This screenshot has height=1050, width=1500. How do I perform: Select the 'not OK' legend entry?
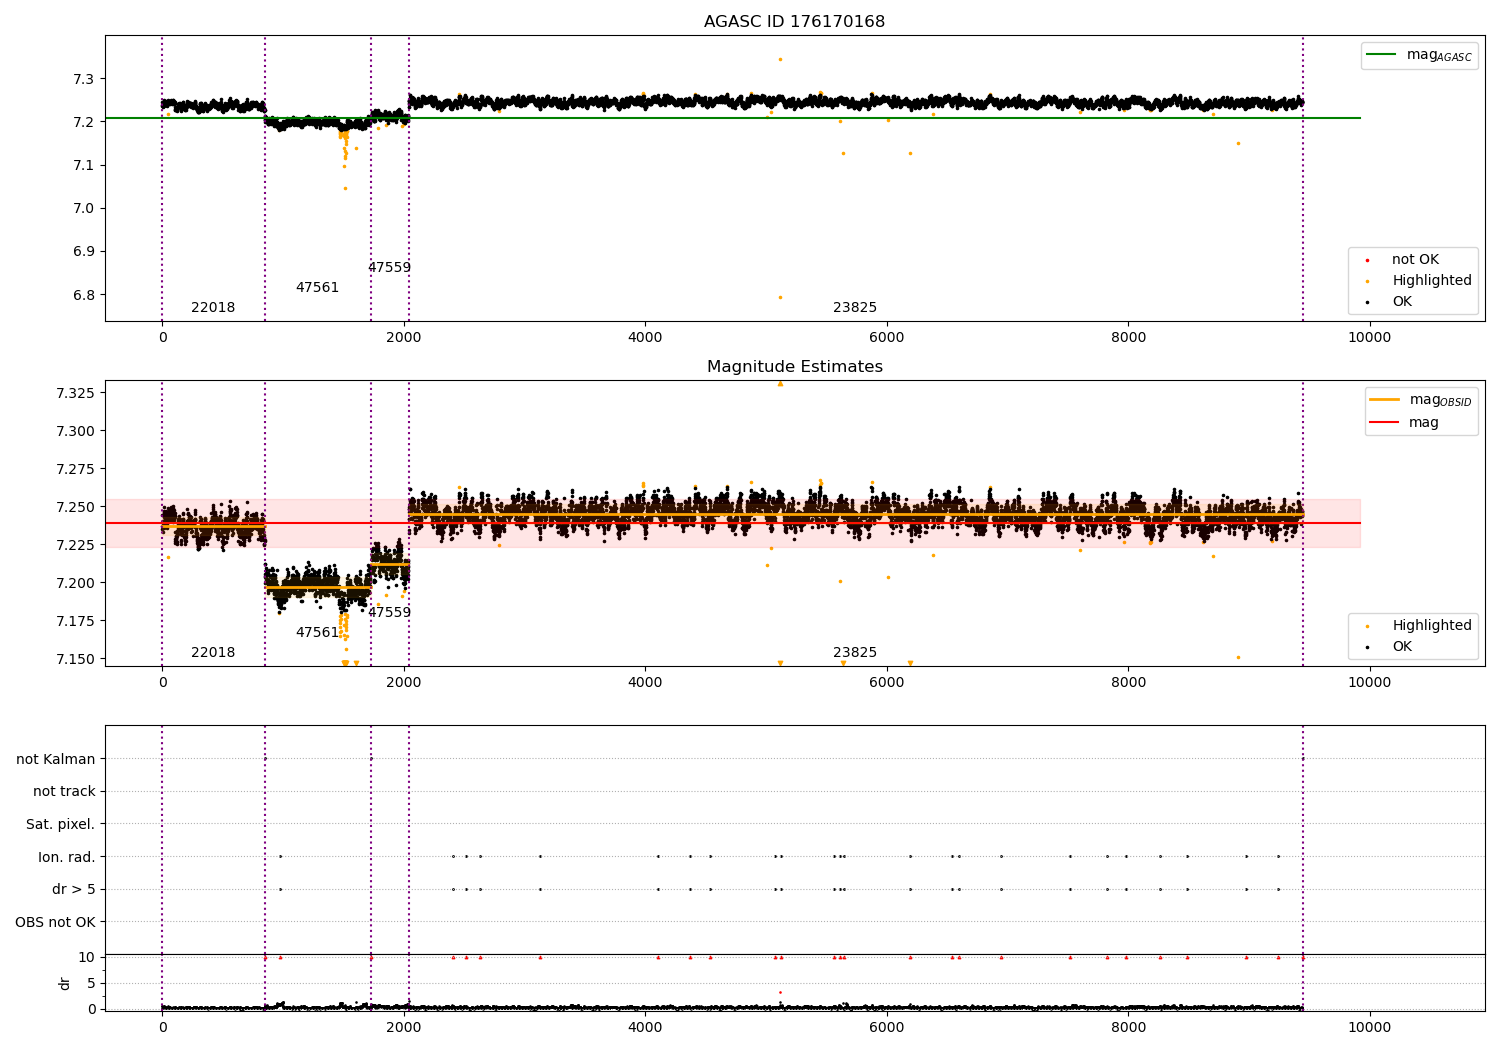pos(1415,259)
